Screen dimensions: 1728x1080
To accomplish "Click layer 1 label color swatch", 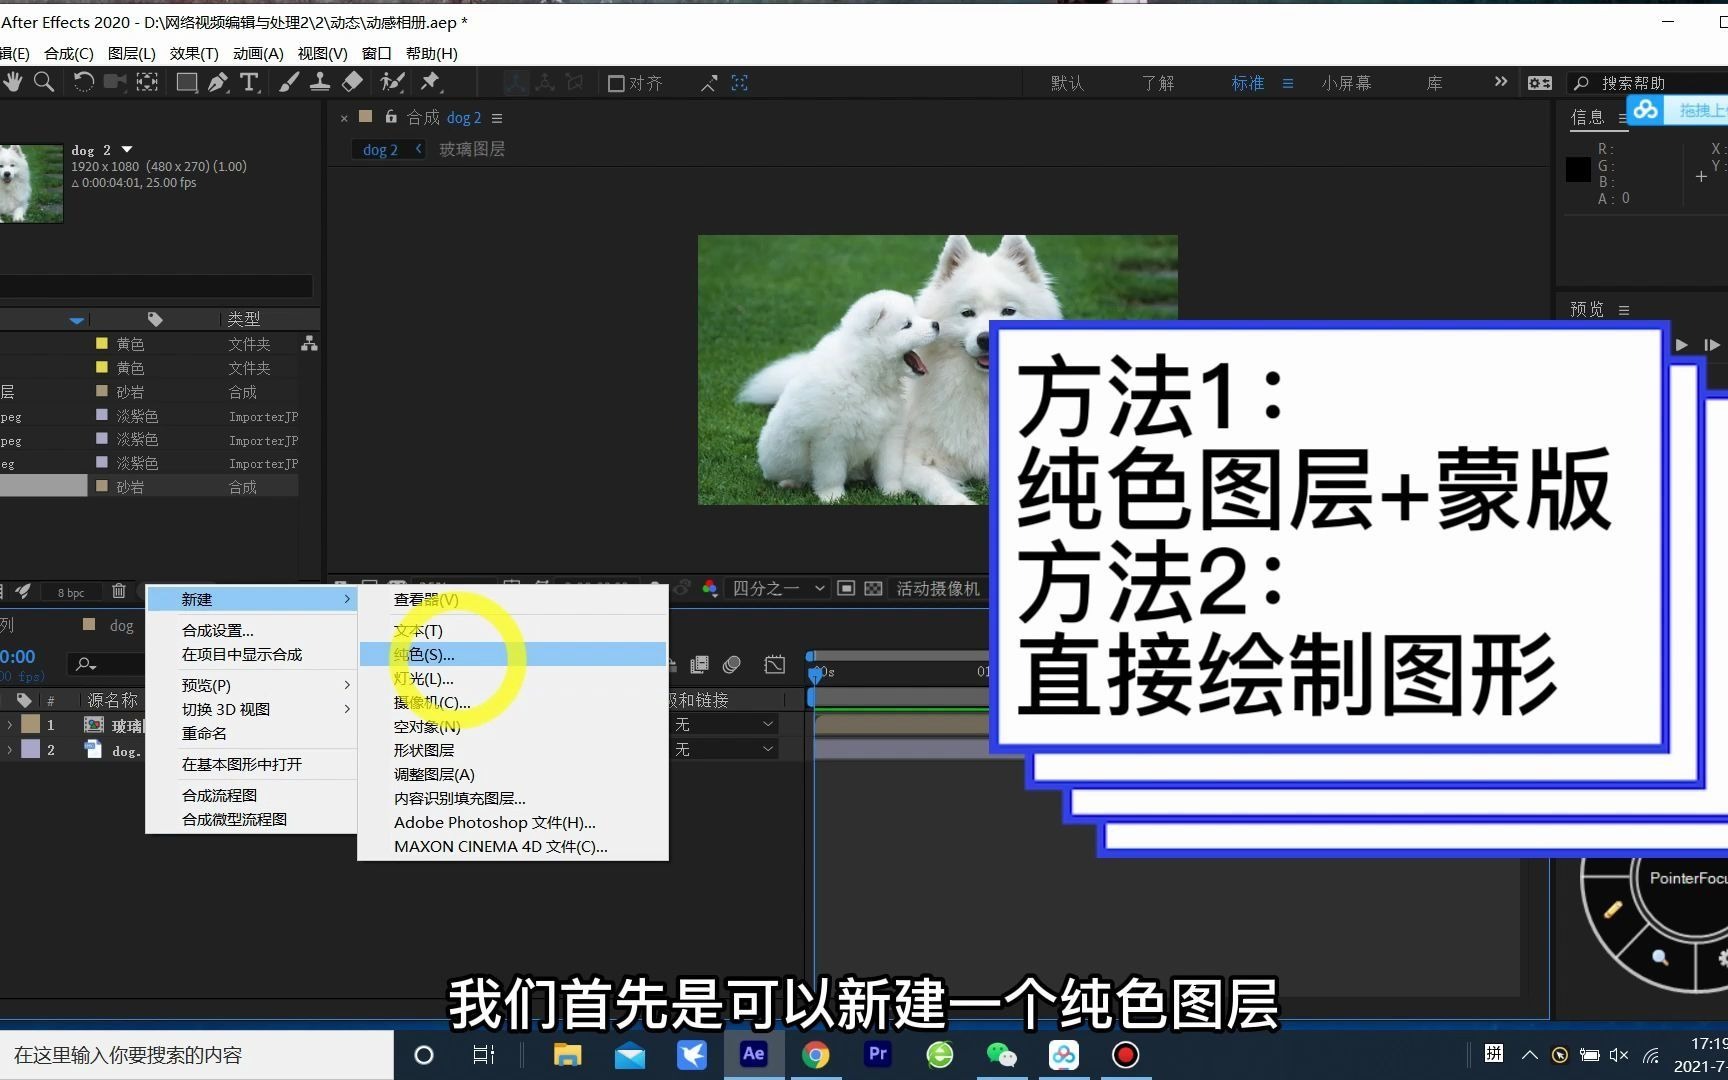I will click(31, 724).
